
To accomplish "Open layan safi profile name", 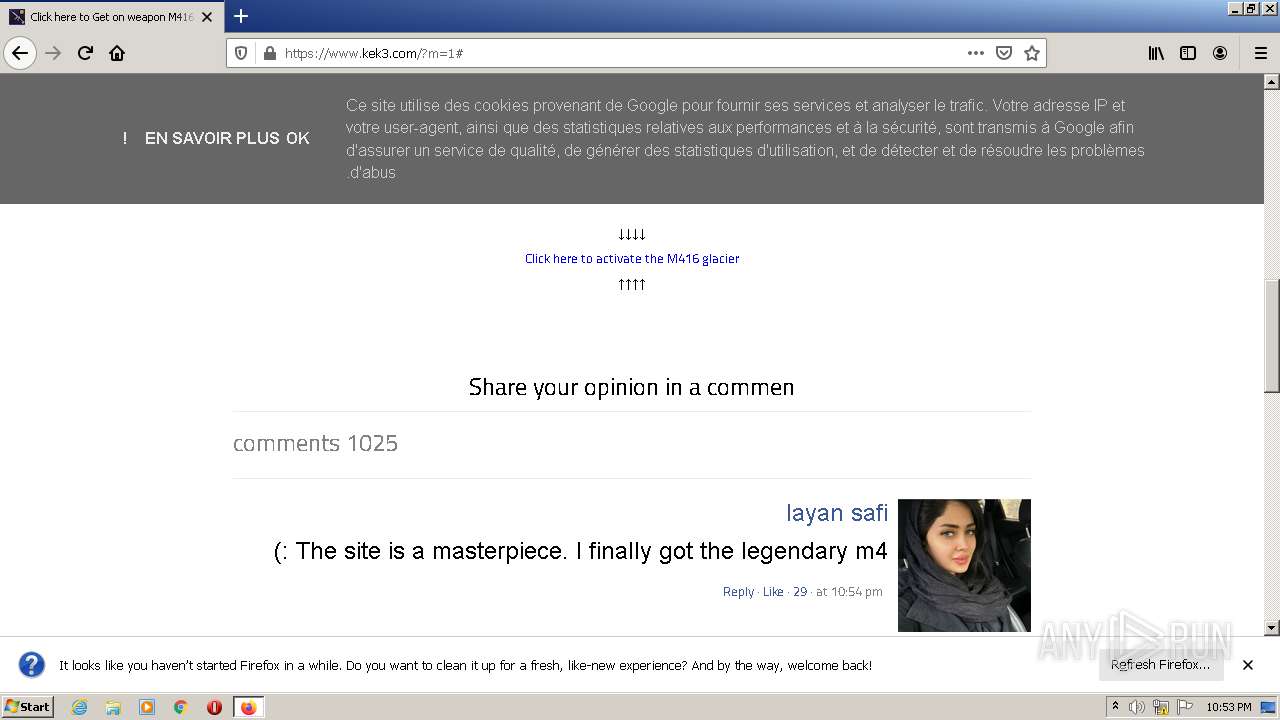I will tap(837, 513).
